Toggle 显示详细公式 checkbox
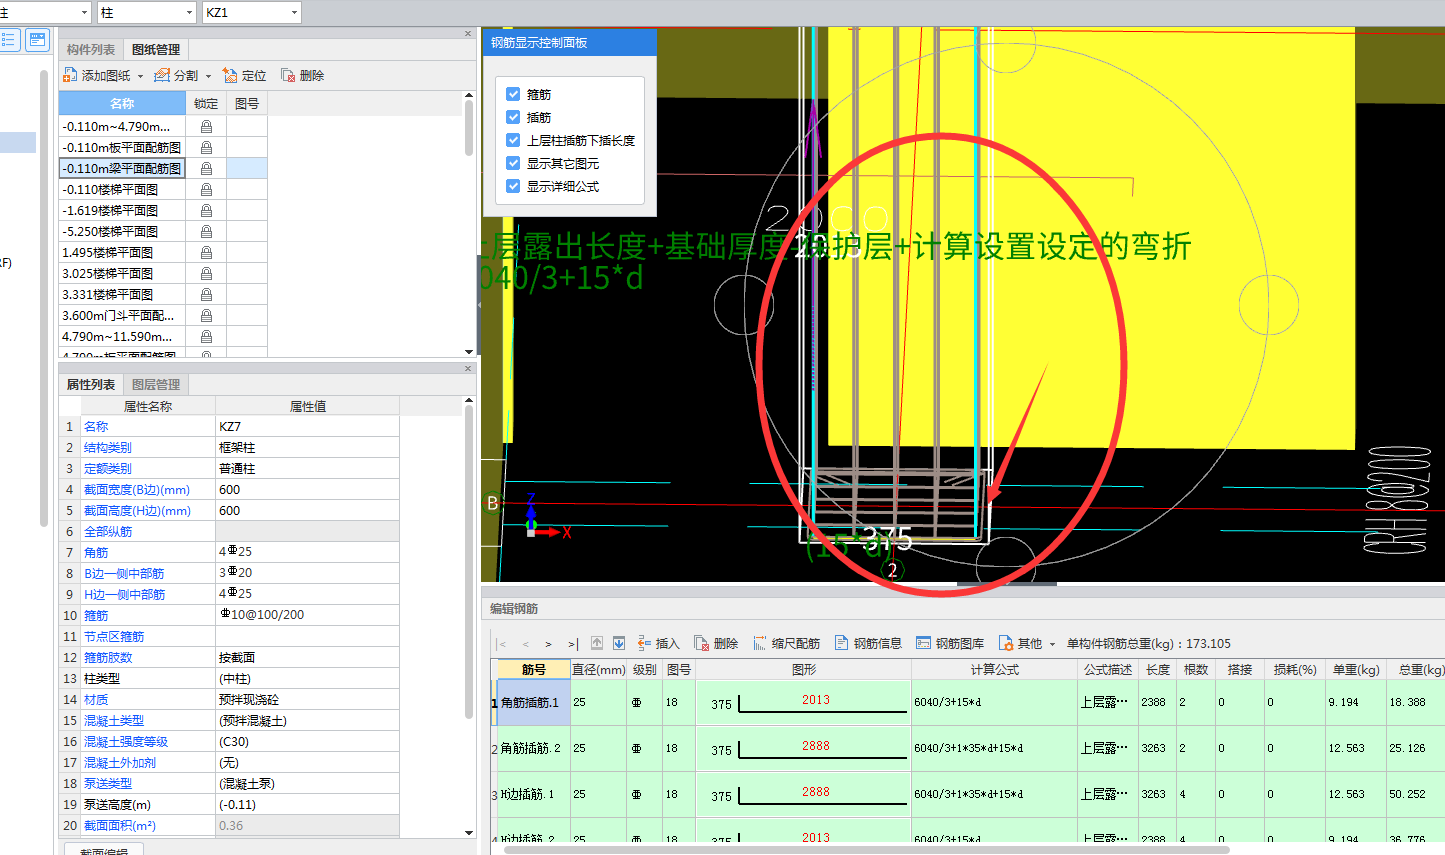Viewport: 1445px width, 855px height. [x=513, y=186]
